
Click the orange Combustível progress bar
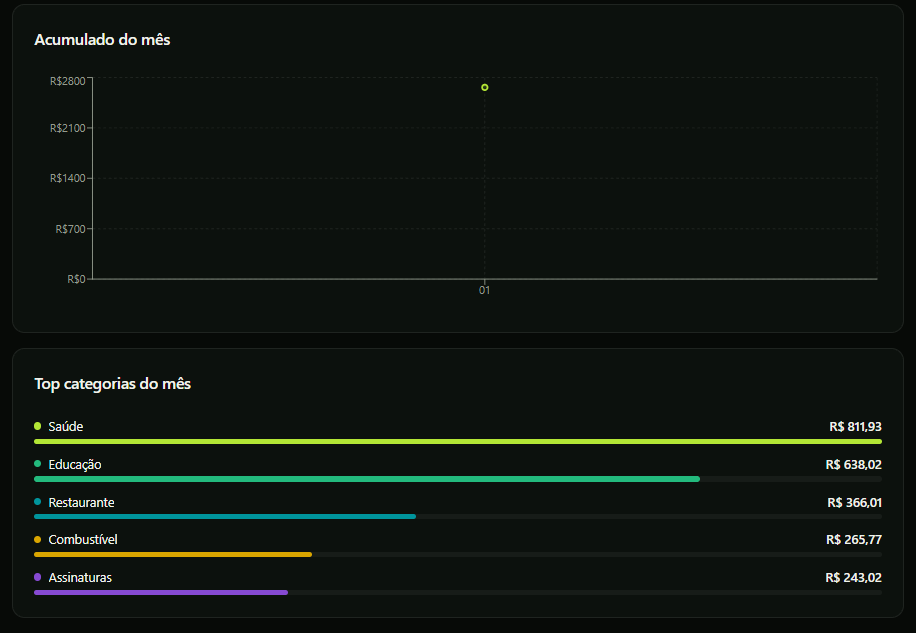coord(173,554)
